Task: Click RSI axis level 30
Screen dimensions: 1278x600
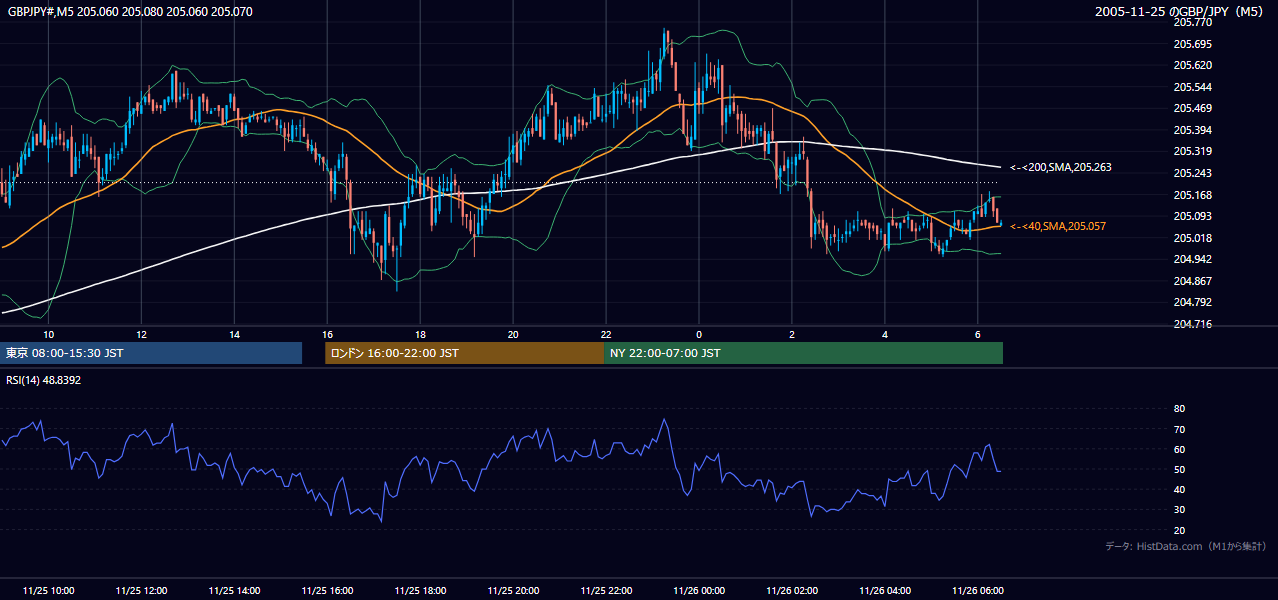Action: coord(1179,510)
